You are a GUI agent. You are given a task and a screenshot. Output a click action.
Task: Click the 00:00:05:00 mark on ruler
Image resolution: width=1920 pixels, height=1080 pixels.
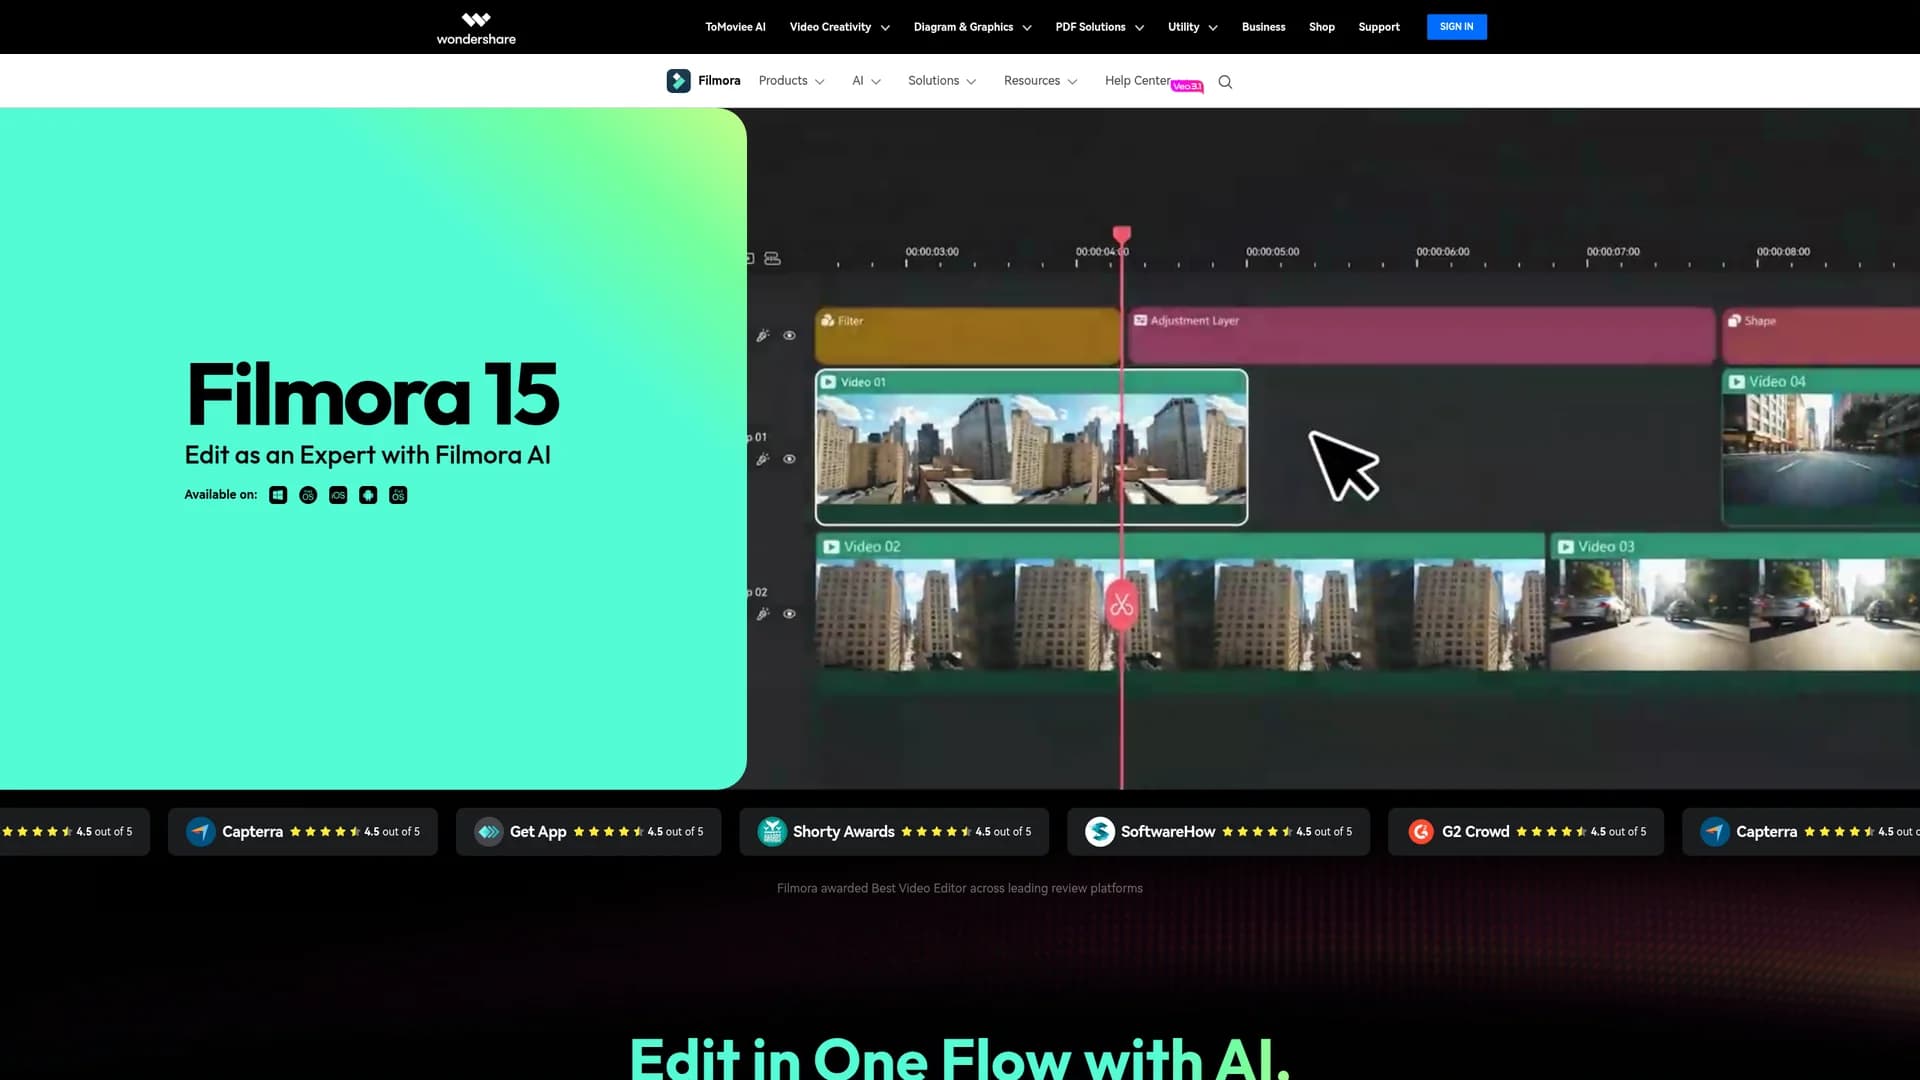click(1272, 252)
